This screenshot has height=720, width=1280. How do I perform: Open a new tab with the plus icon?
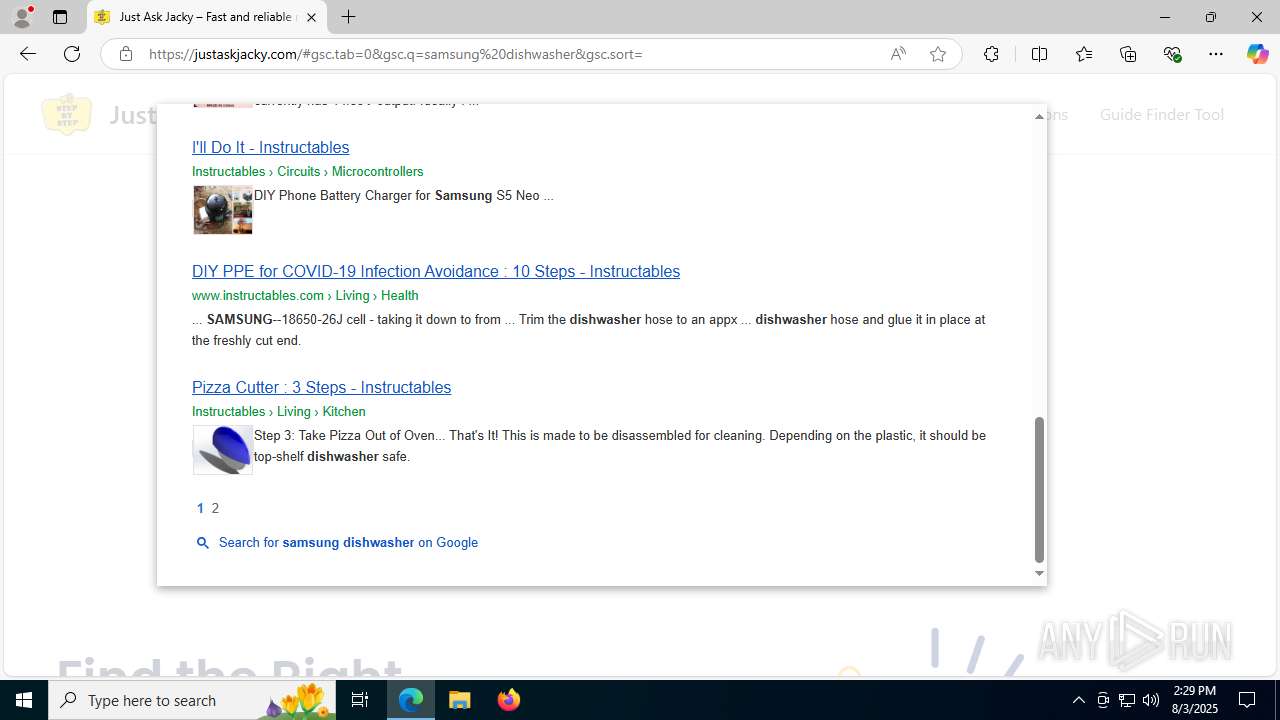click(x=348, y=17)
